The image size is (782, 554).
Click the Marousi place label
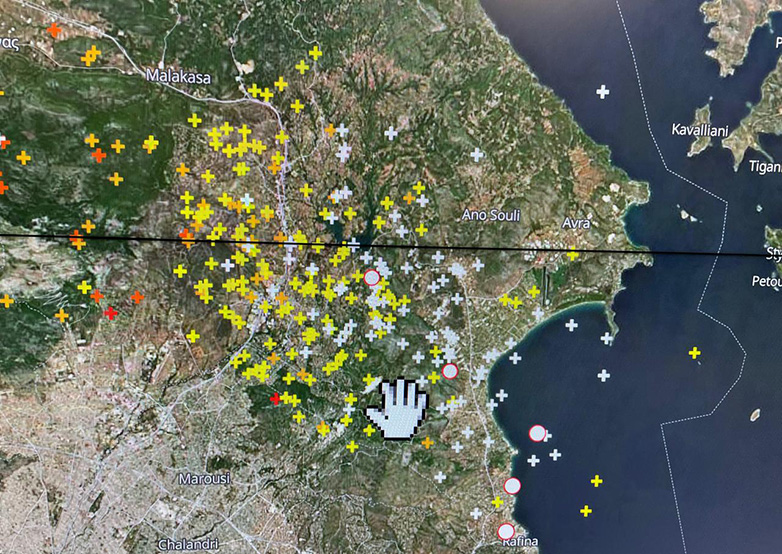tap(204, 479)
